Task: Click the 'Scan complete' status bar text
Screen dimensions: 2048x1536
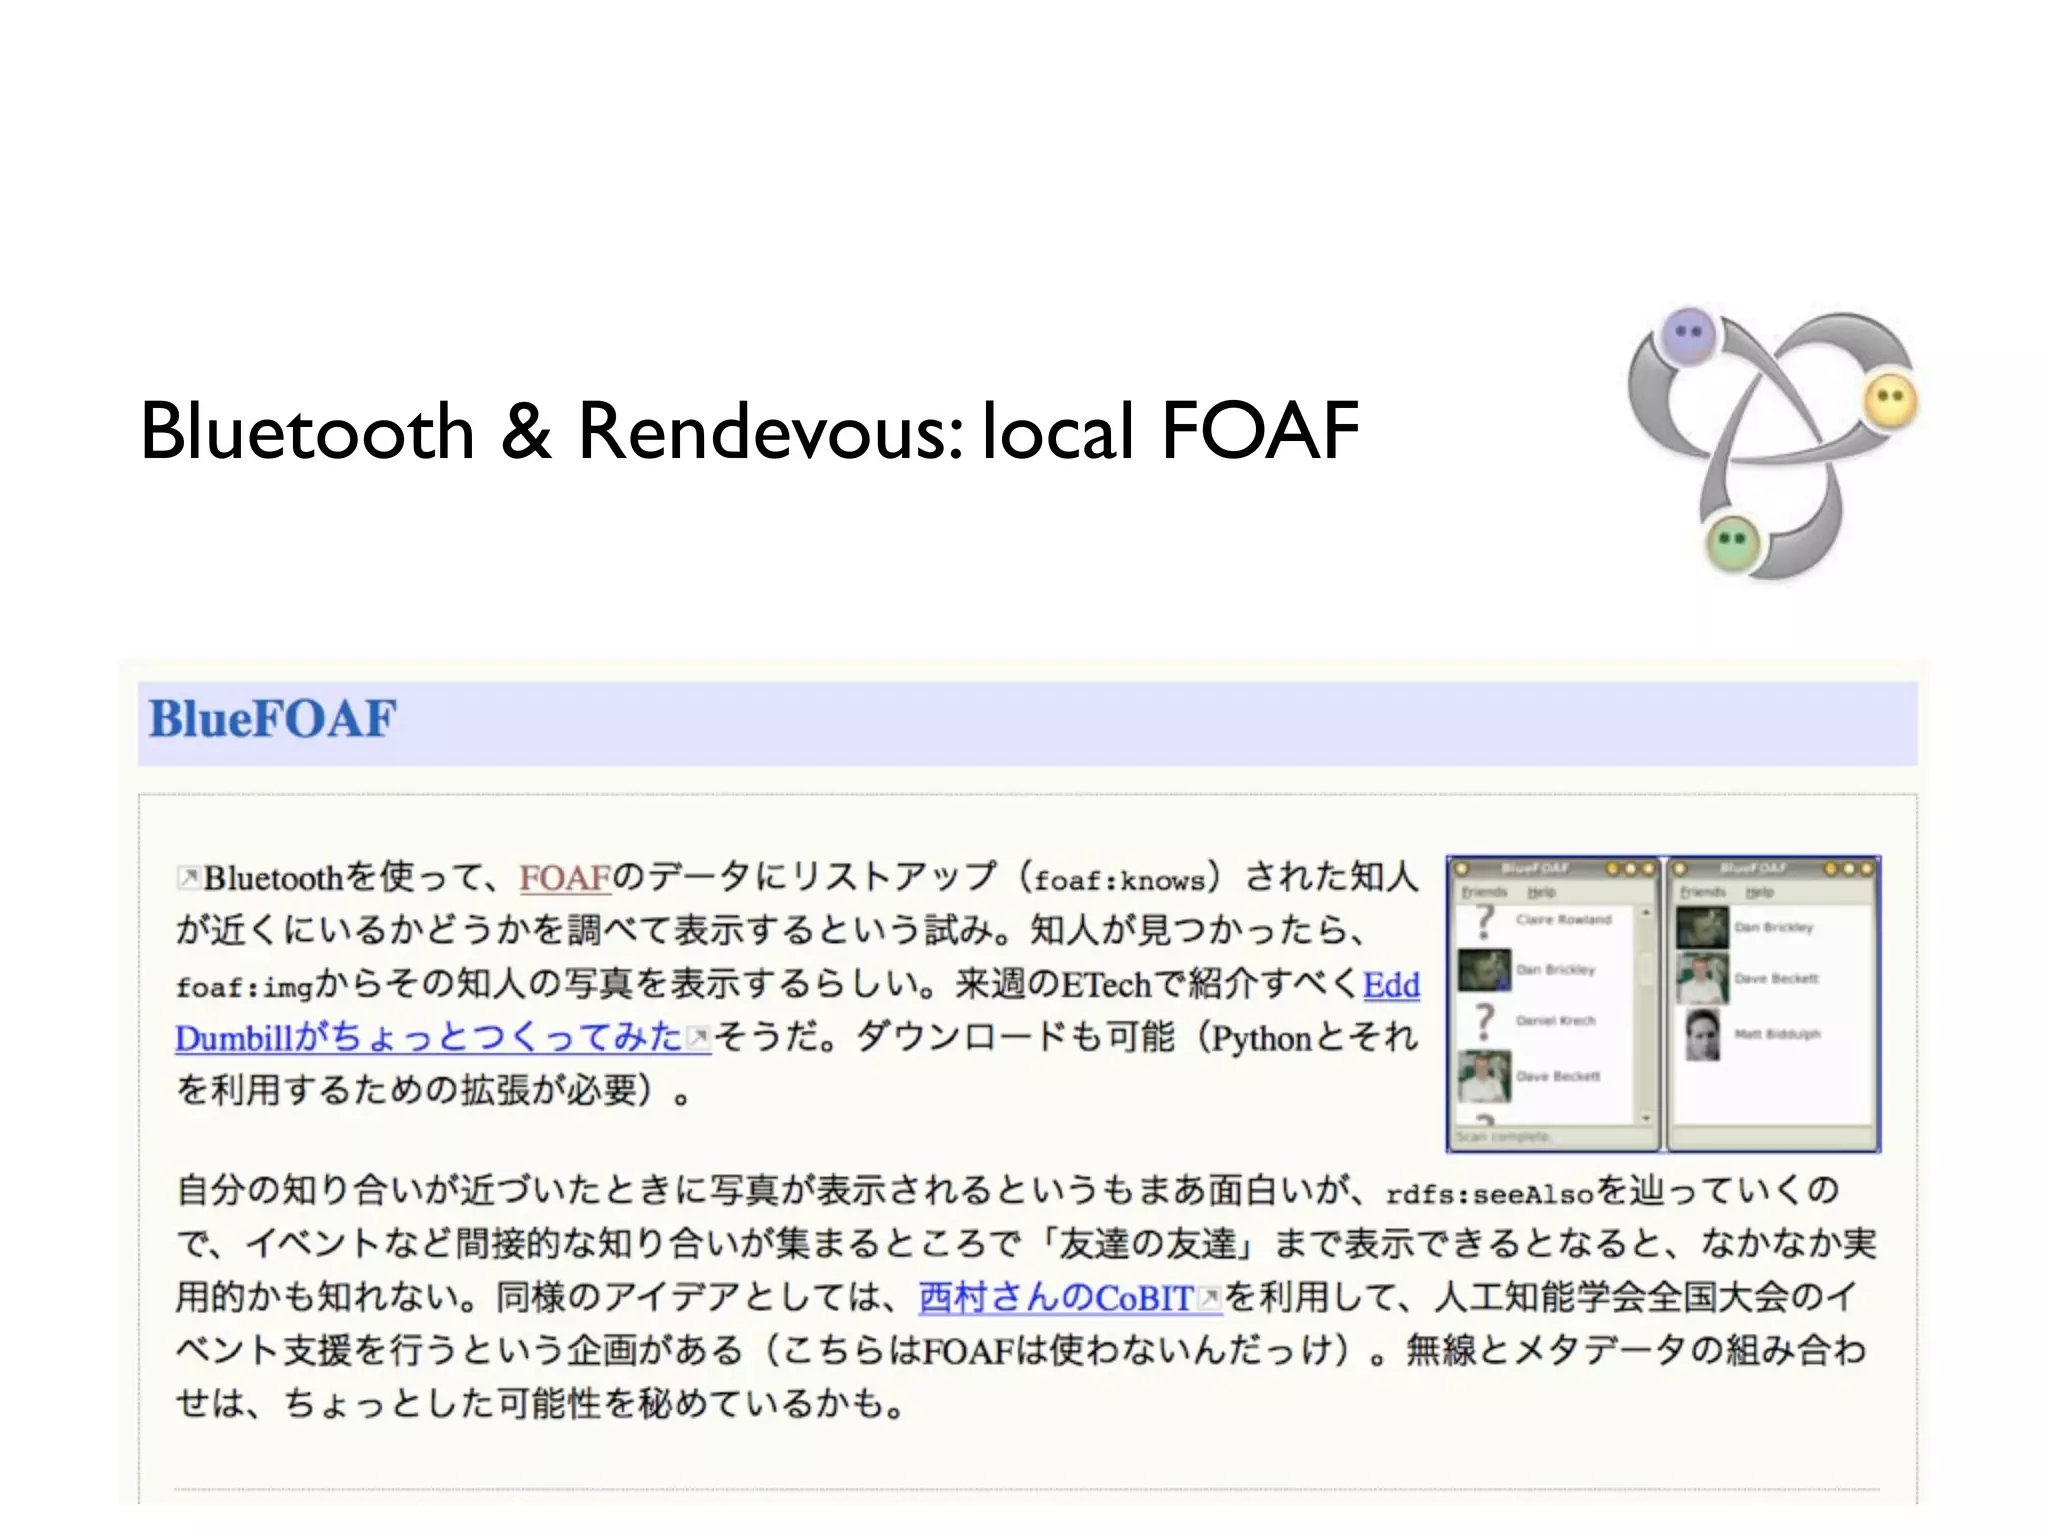Action: 1502,1137
